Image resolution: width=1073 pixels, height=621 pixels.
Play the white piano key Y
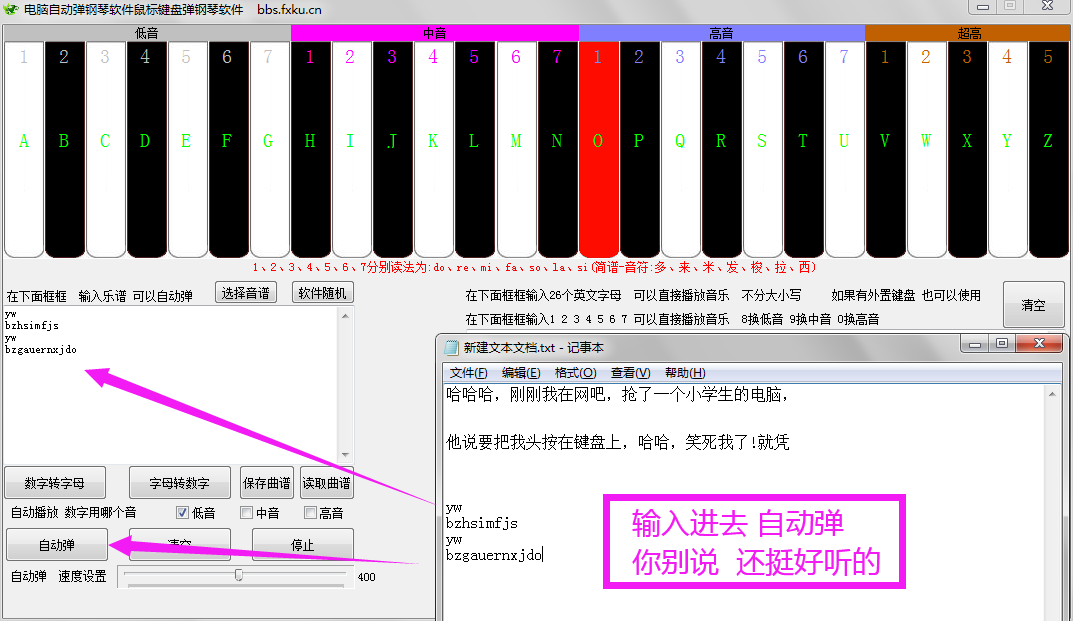pos(1008,149)
